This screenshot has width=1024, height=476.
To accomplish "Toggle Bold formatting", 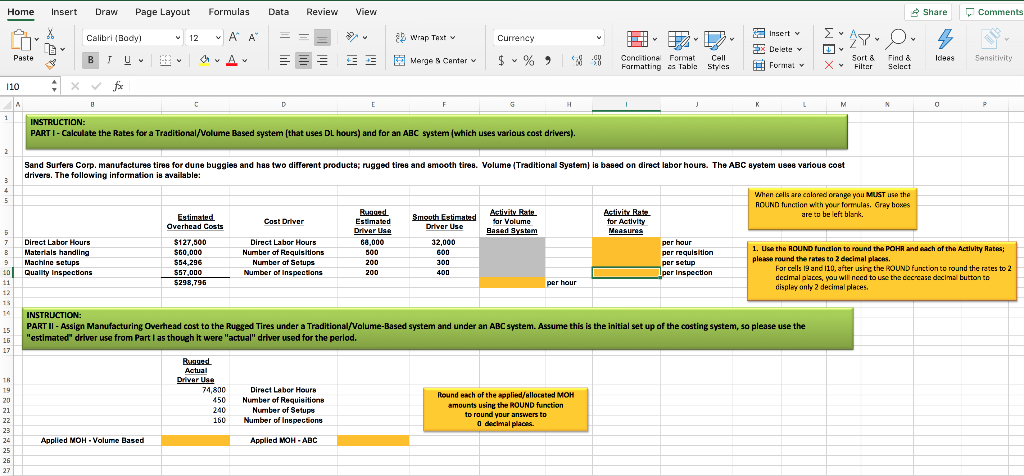I will point(91,61).
